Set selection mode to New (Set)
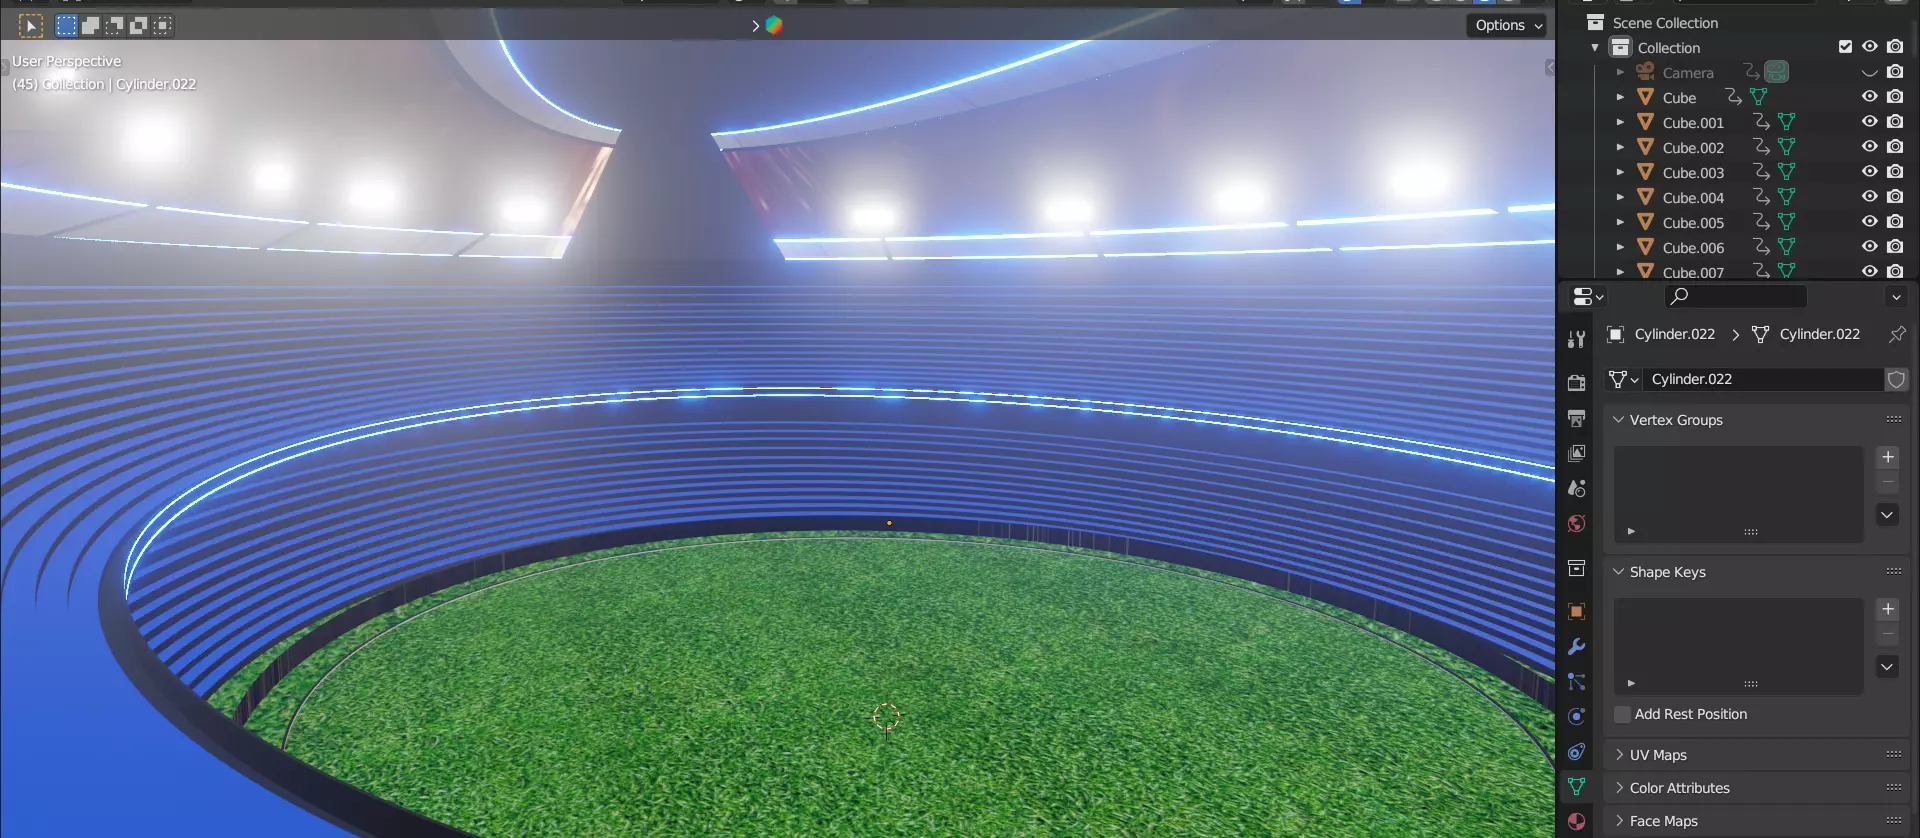Screen dimensions: 1920x838 point(66,26)
